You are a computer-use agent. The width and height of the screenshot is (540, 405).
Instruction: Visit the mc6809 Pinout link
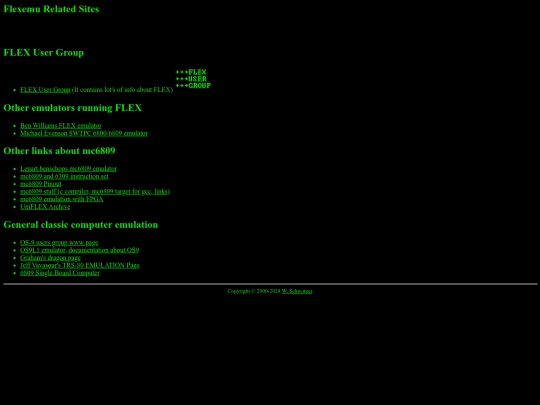tap(41, 184)
